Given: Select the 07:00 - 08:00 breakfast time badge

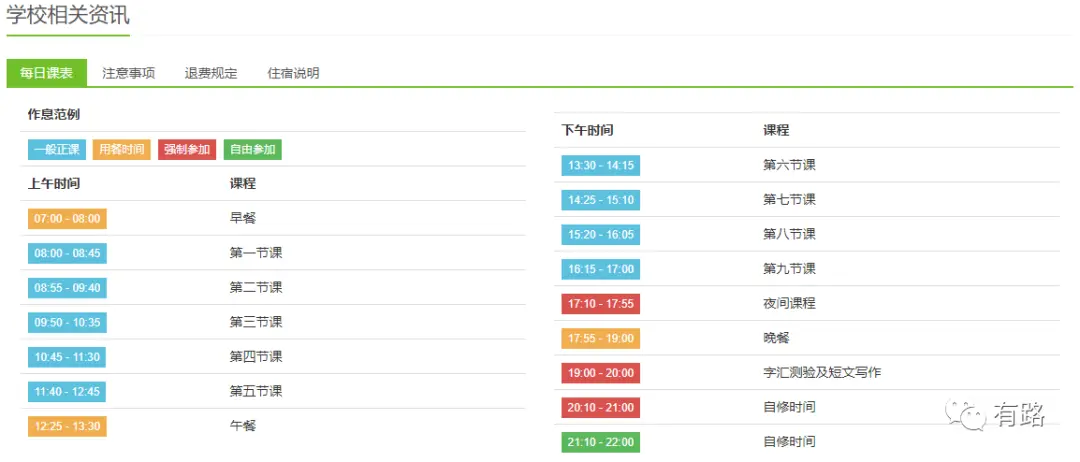Looking at the screenshot, I should point(68,219).
